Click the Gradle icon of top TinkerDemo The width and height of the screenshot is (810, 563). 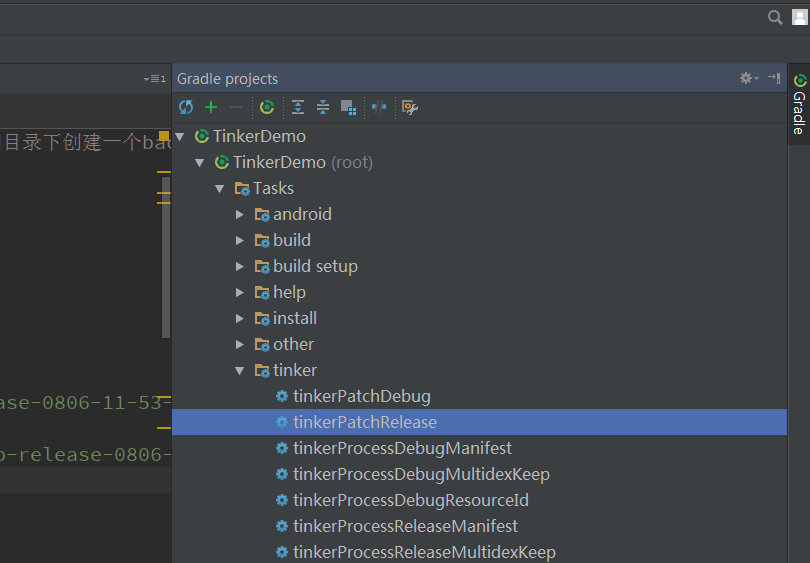pyautogui.click(x=201, y=136)
